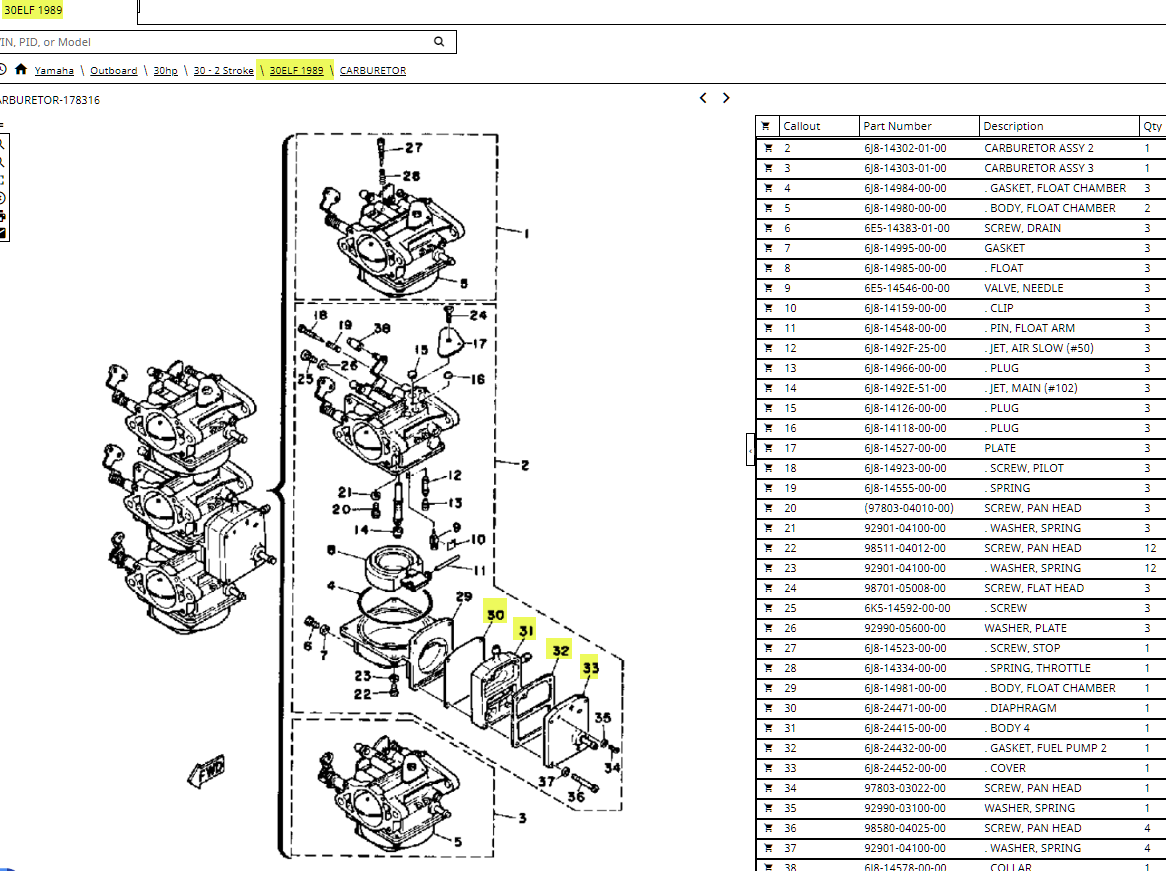
Task: Add WASHER, PLATE to cart
Action: click(x=767, y=628)
